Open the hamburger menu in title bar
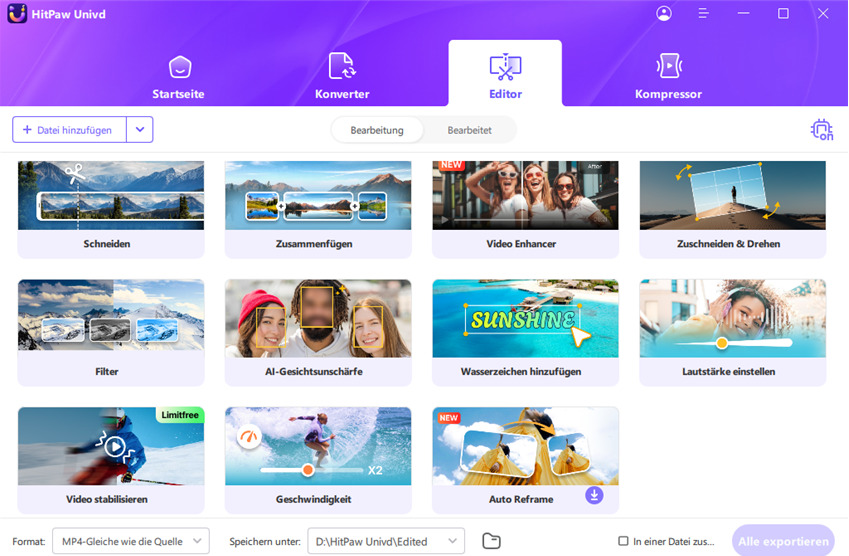The height and width of the screenshot is (556, 849). 703,14
